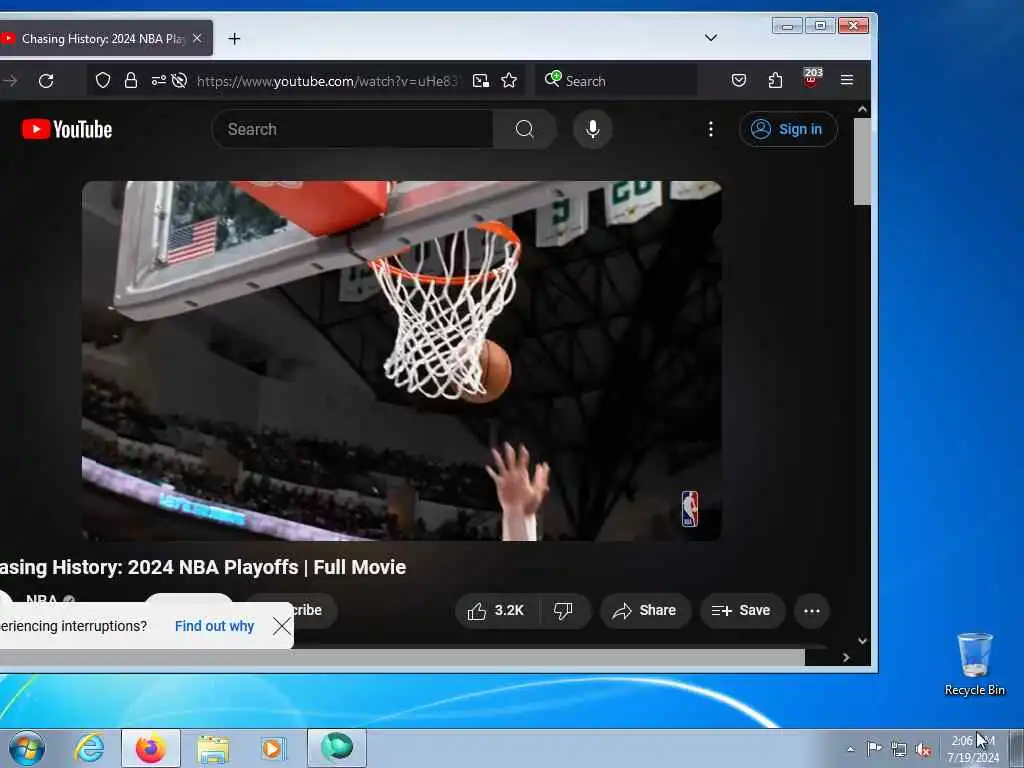Bookmark this page with the star icon

[509, 80]
